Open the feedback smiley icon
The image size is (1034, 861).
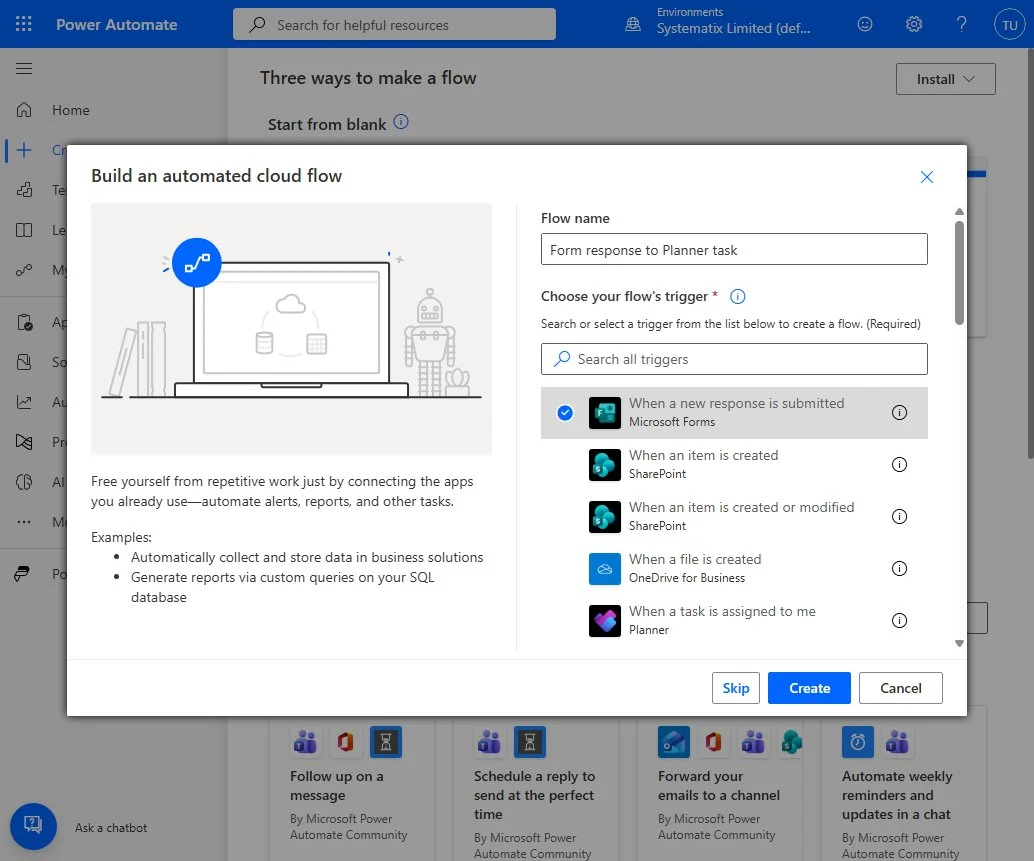(x=865, y=24)
